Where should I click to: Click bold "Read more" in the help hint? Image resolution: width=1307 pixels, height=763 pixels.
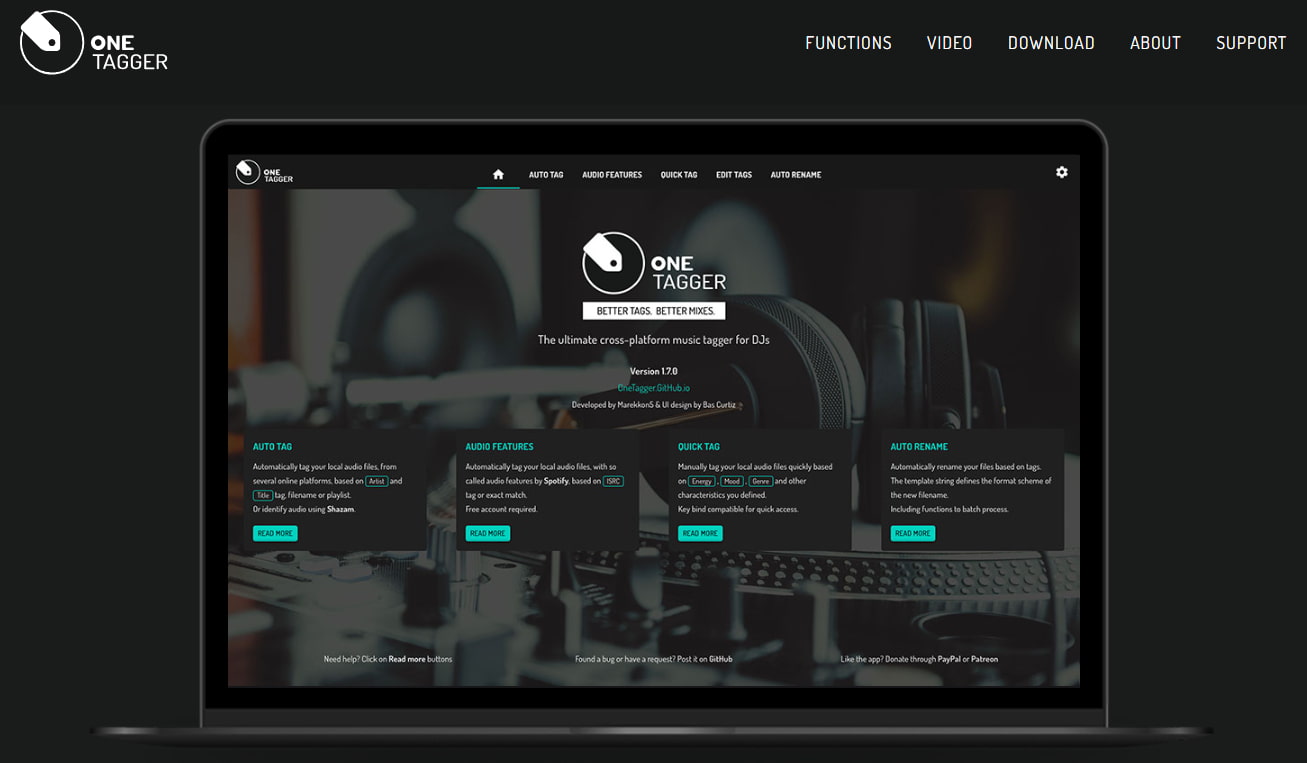pyautogui.click(x=407, y=659)
